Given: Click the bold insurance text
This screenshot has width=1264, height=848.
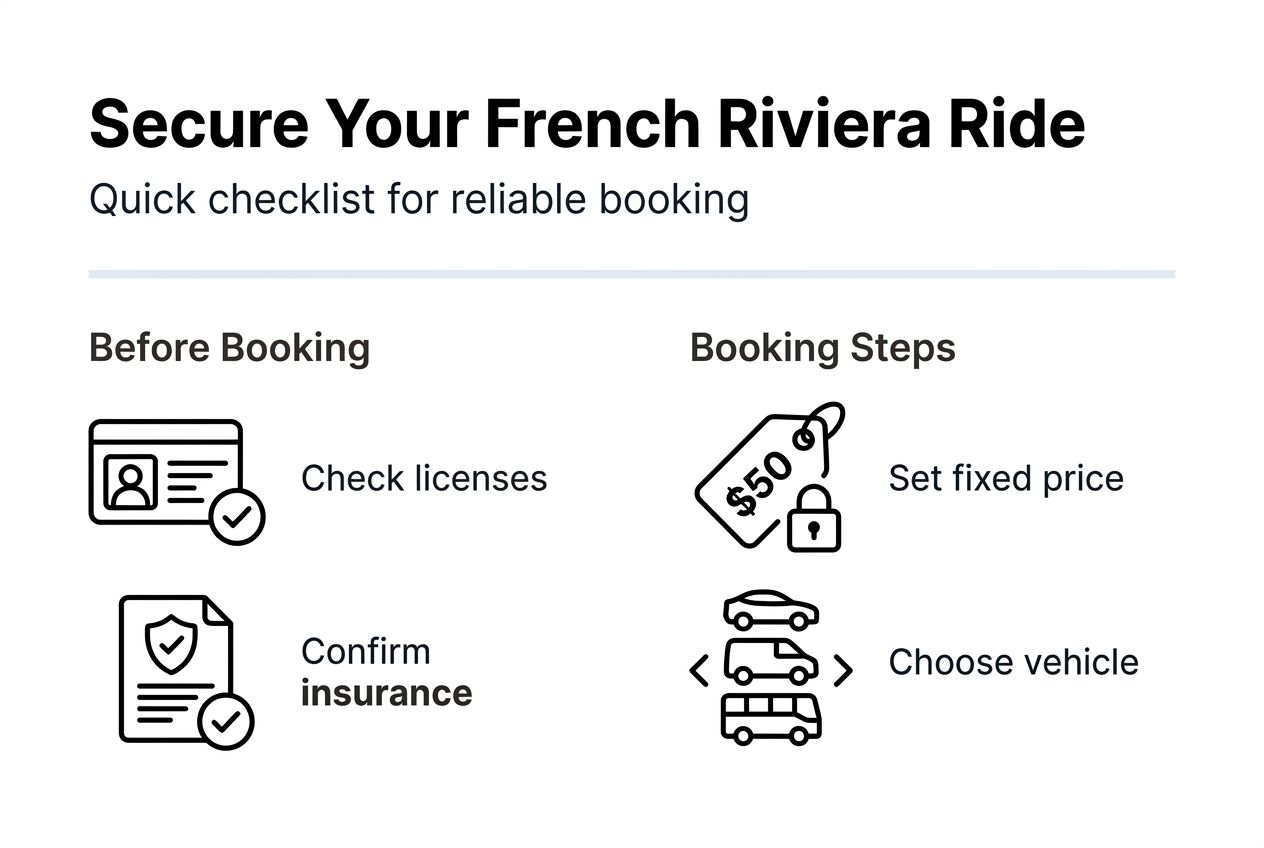Looking at the screenshot, I should 386,693.
